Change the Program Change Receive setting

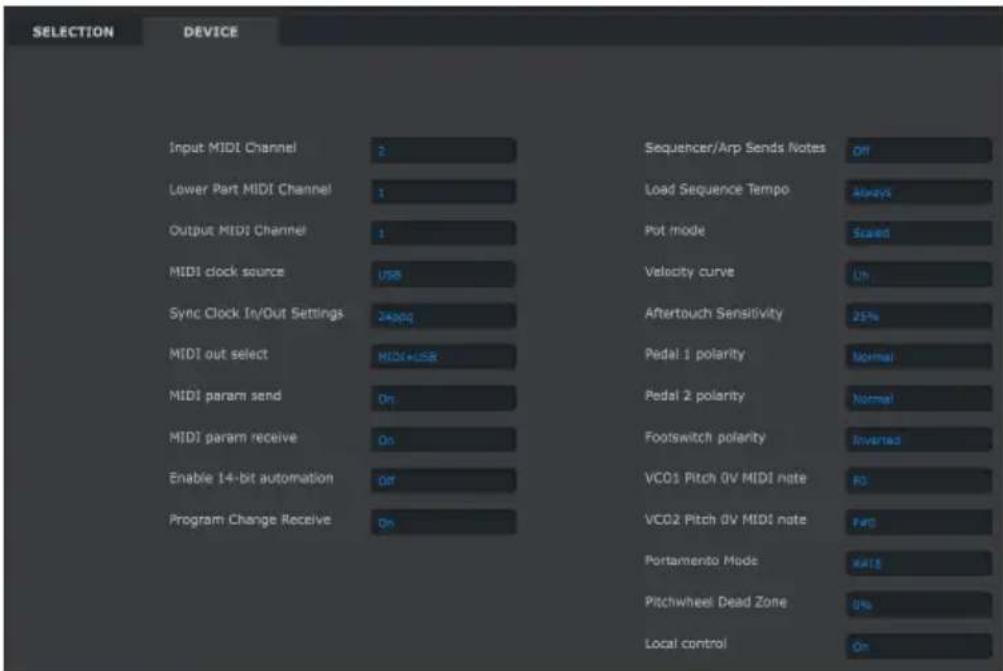click(x=443, y=523)
